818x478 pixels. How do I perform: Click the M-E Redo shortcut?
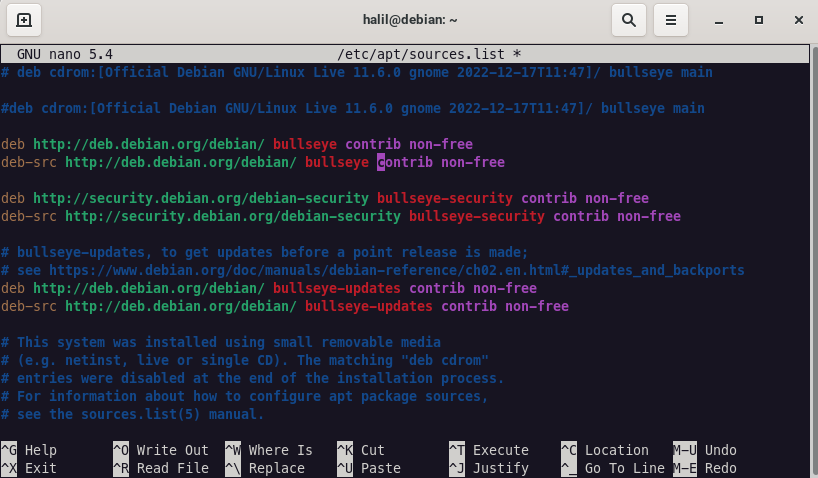click(x=705, y=468)
